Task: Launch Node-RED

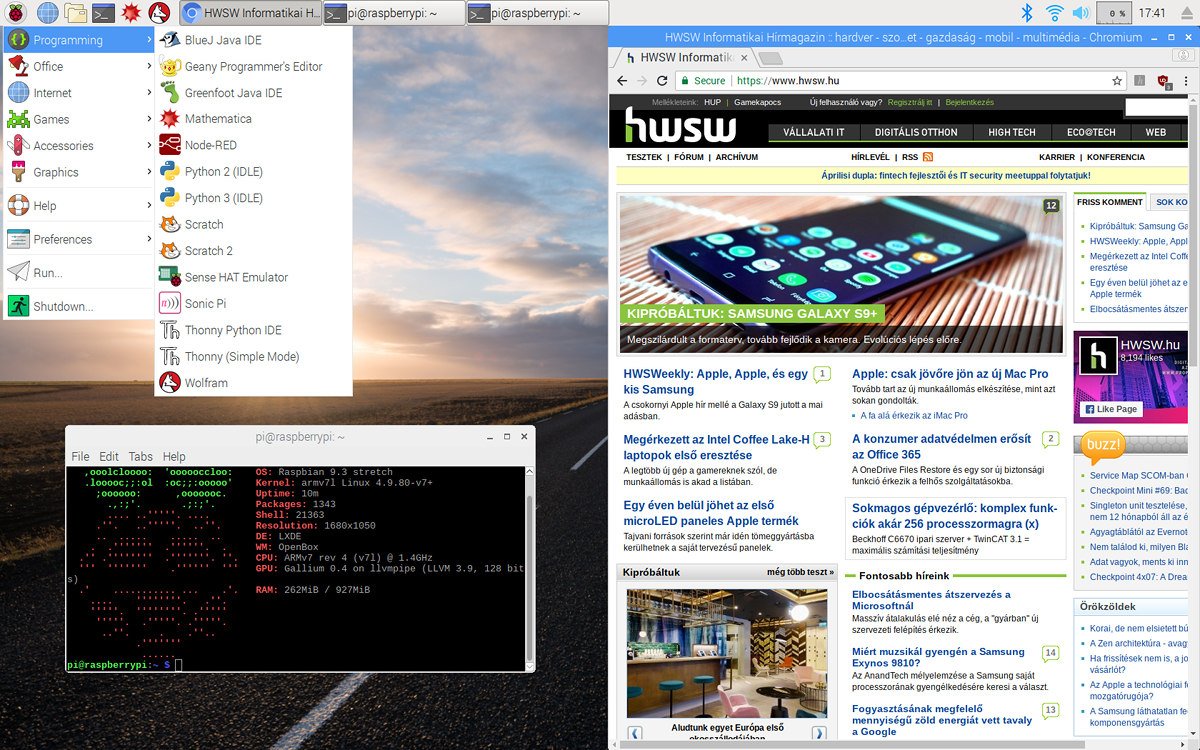Action: click(253, 145)
